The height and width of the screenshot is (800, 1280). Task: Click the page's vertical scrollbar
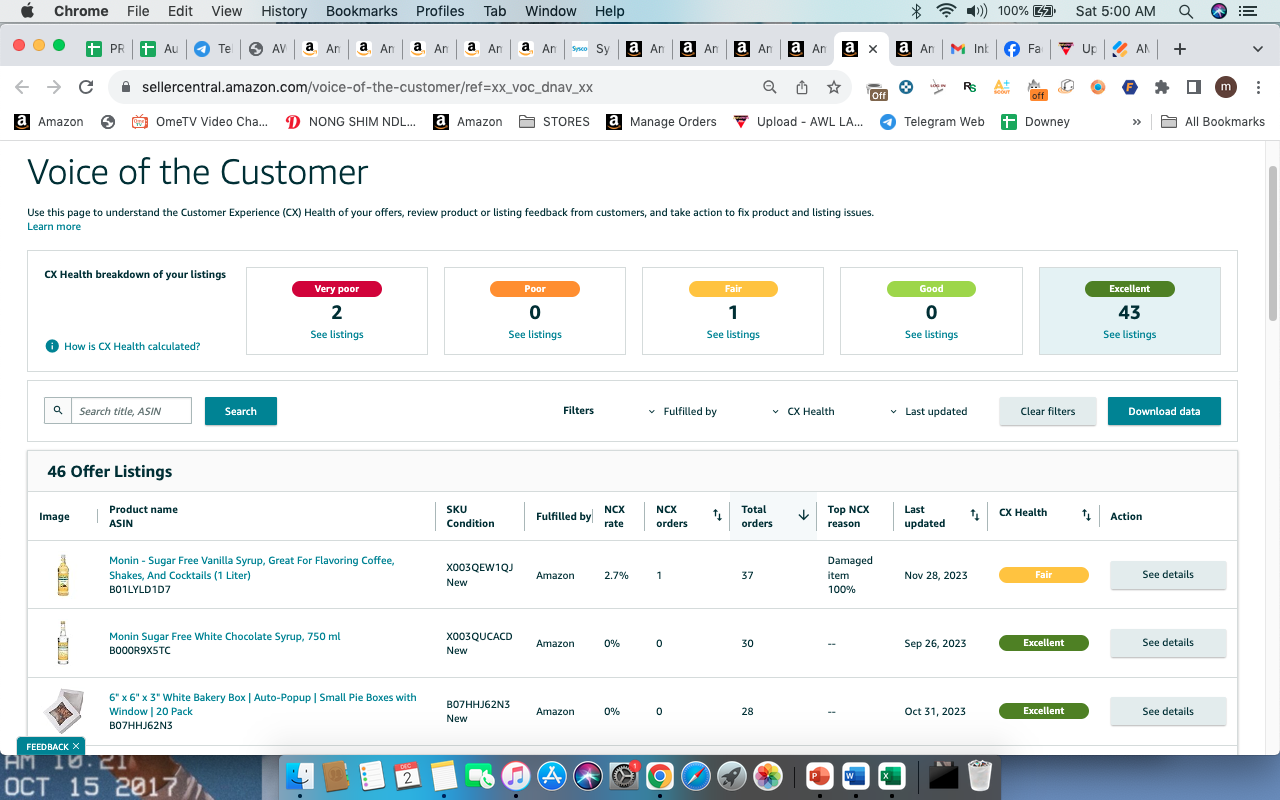[1273, 245]
